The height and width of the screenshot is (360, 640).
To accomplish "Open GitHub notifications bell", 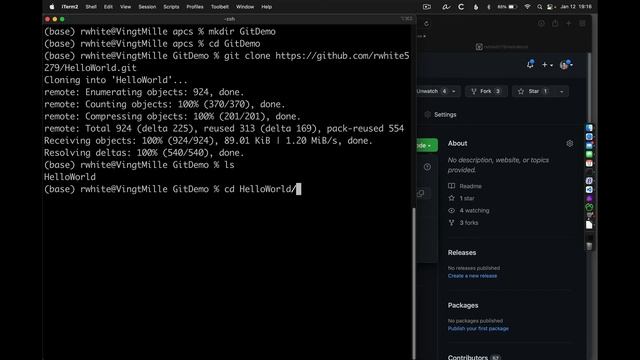I will pyautogui.click(x=530, y=64).
